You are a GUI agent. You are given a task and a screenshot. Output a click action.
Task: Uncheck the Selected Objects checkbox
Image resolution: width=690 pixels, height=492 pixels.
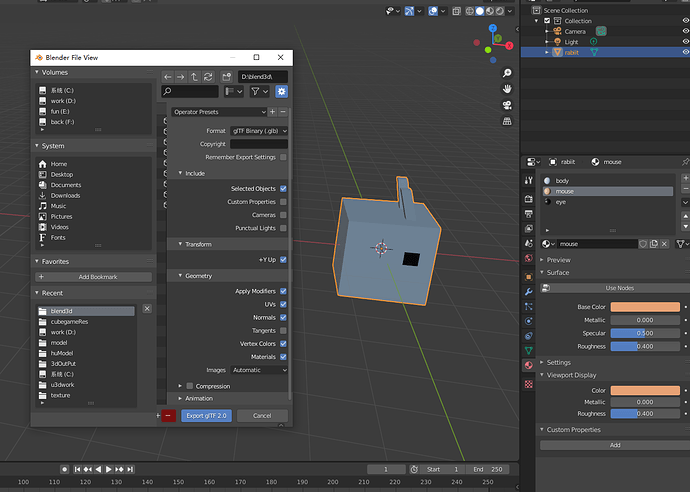pyautogui.click(x=284, y=188)
